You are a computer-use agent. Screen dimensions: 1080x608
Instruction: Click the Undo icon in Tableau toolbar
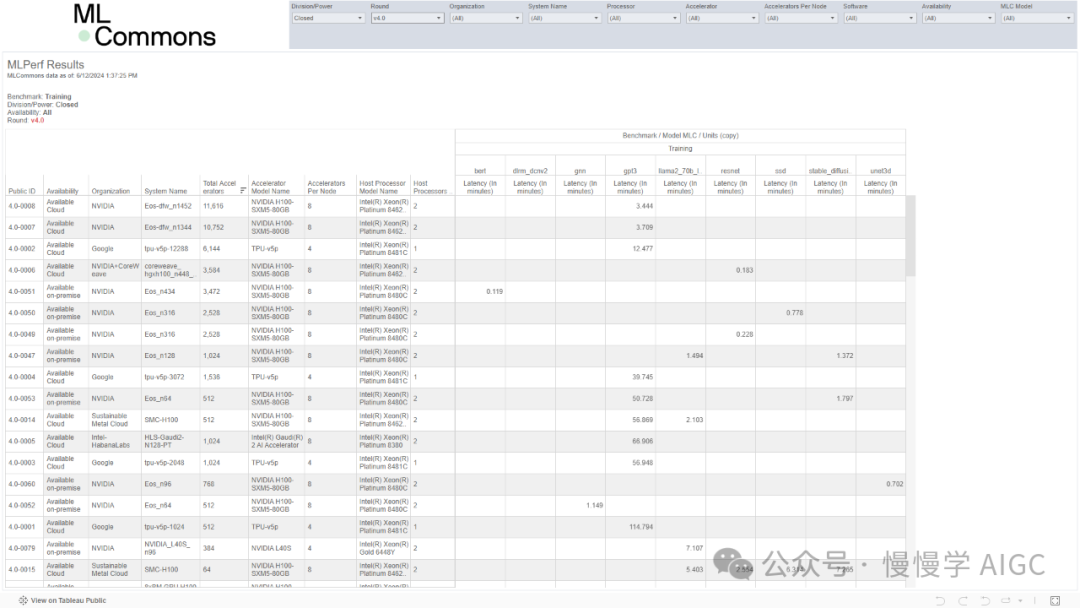tap(940, 600)
